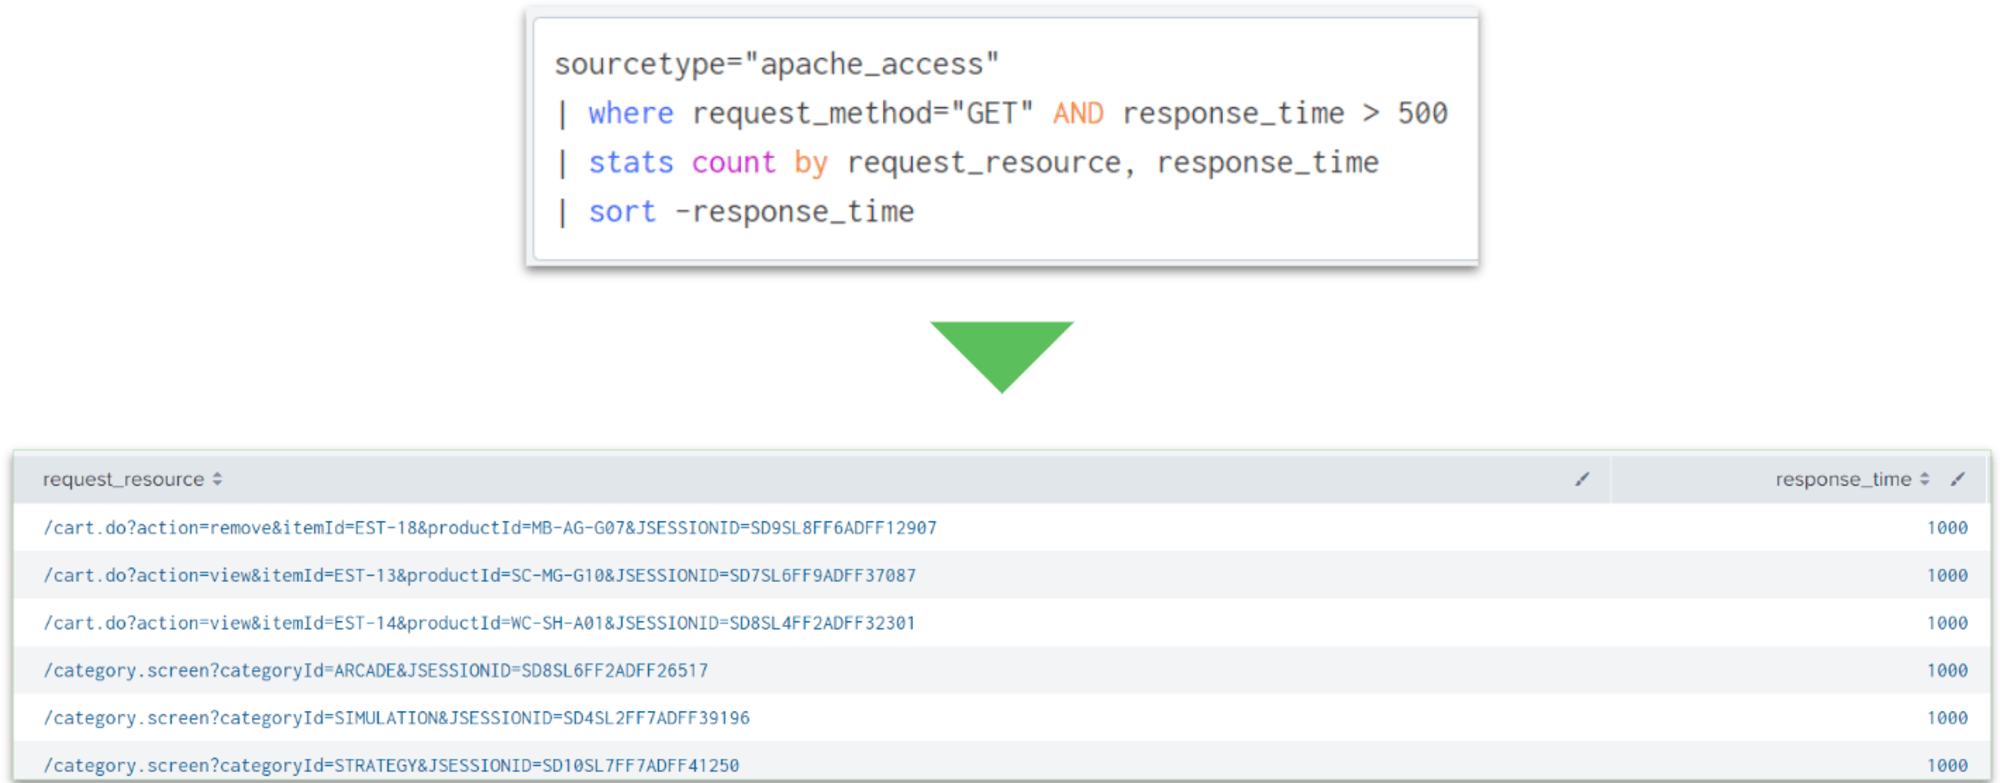Click the 1000 value in the EST-14 row
The height and width of the screenshot is (783, 2000).
[1947, 623]
